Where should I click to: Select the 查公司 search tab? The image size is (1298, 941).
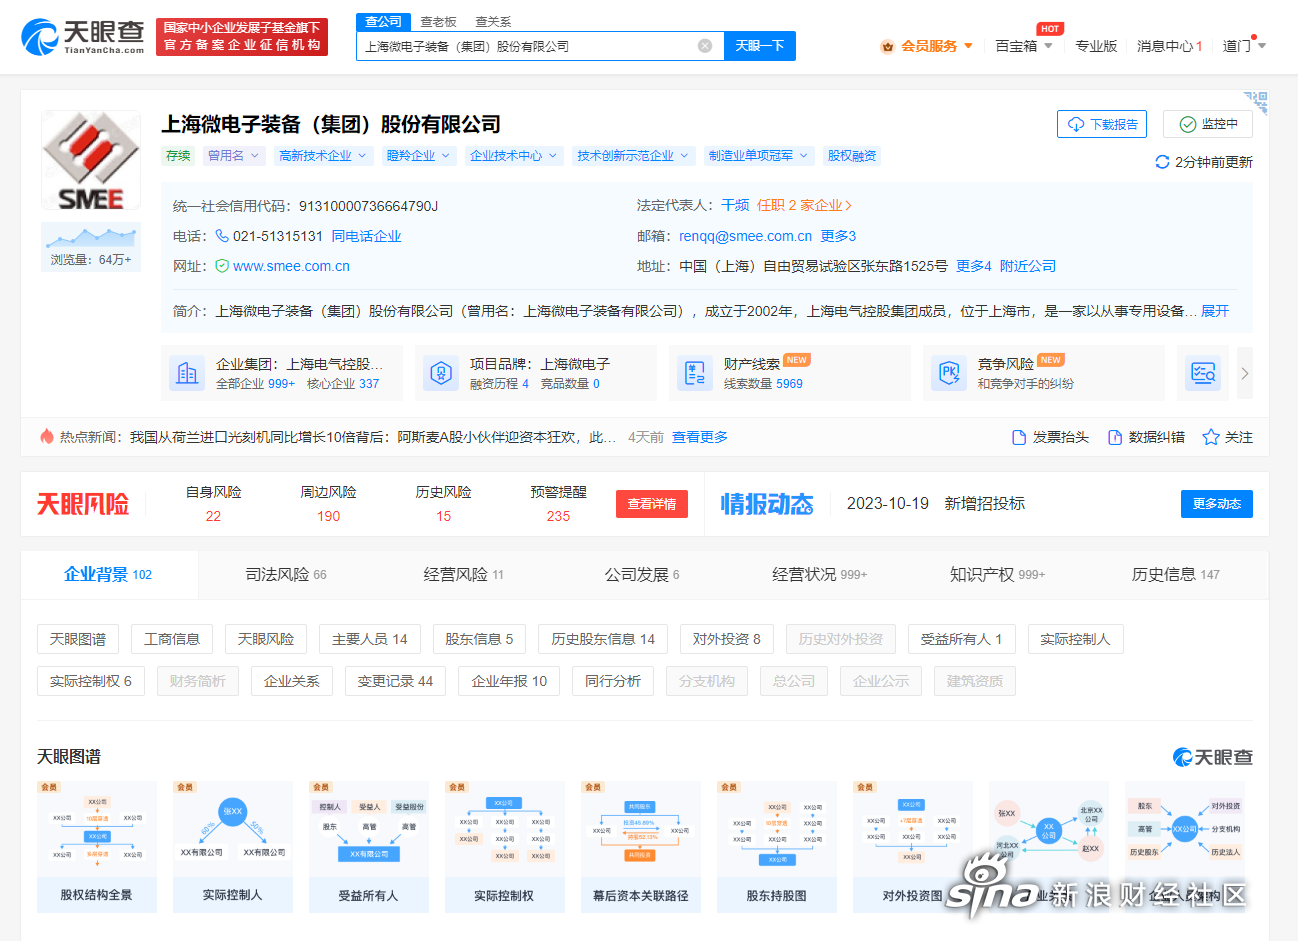383,22
